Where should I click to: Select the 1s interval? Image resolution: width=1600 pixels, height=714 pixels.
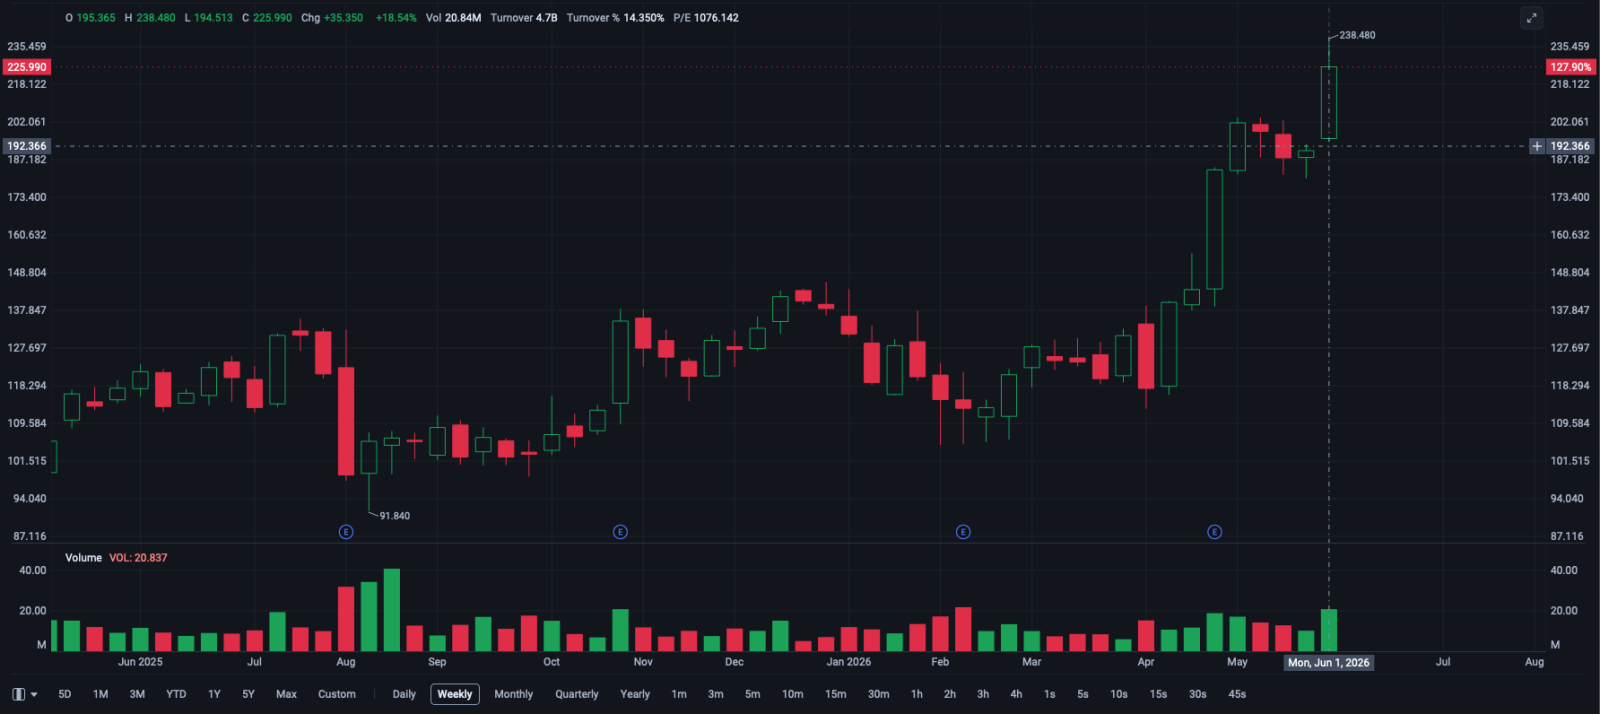(1050, 694)
